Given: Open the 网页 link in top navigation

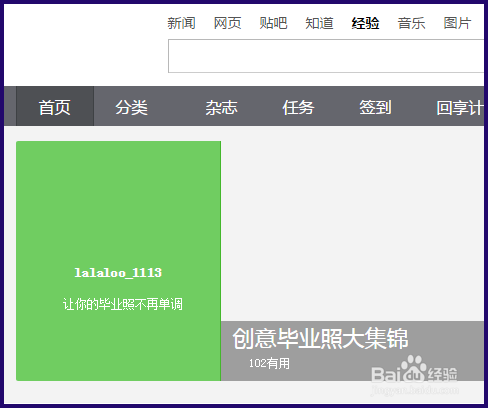Looking at the screenshot, I should click(227, 23).
